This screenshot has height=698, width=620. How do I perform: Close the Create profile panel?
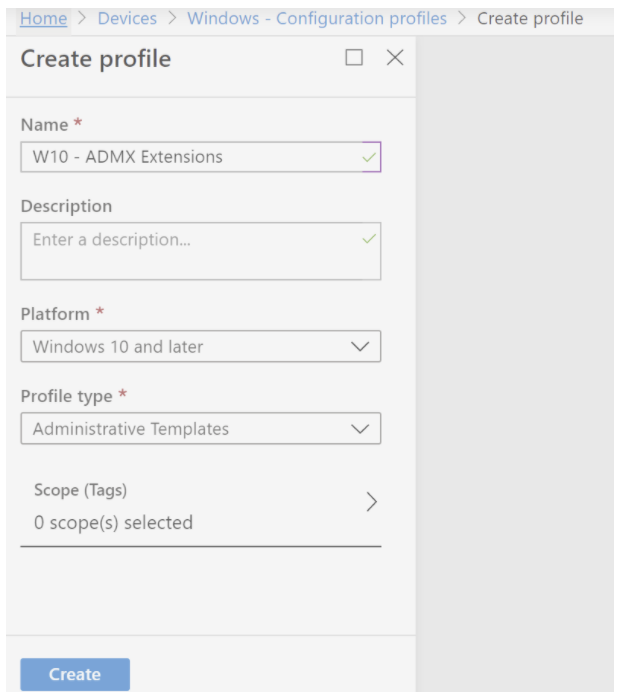click(395, 58)
